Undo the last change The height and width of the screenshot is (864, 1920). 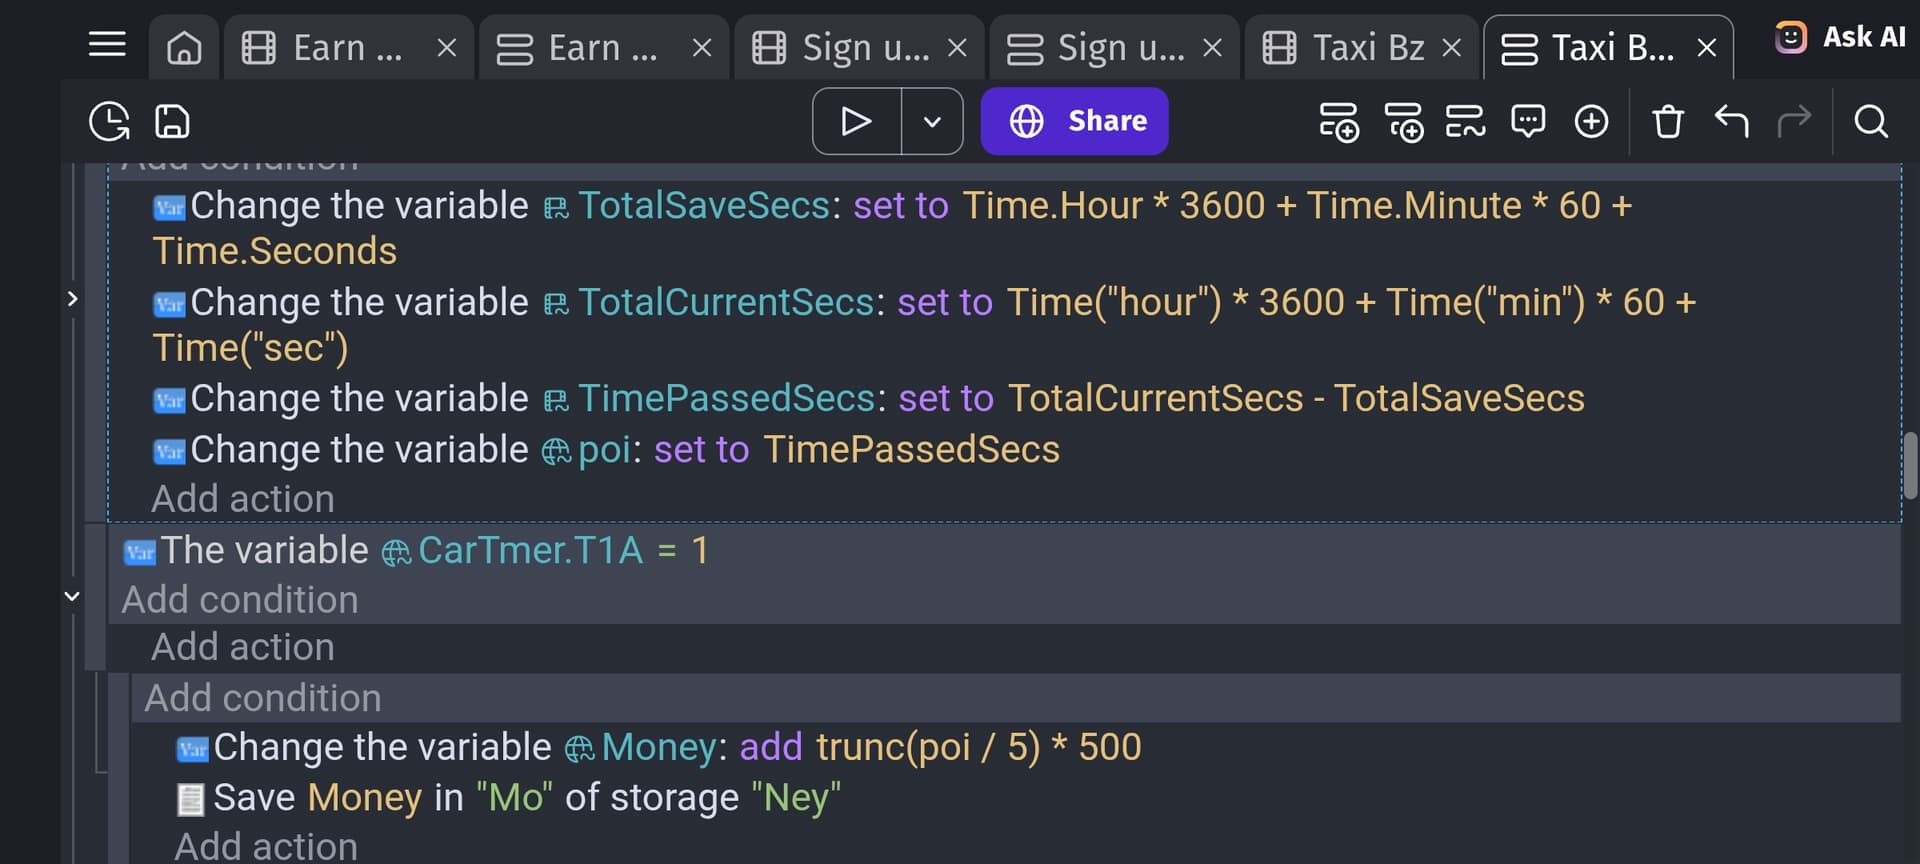pyautogui.click(x=1732, y=122)
